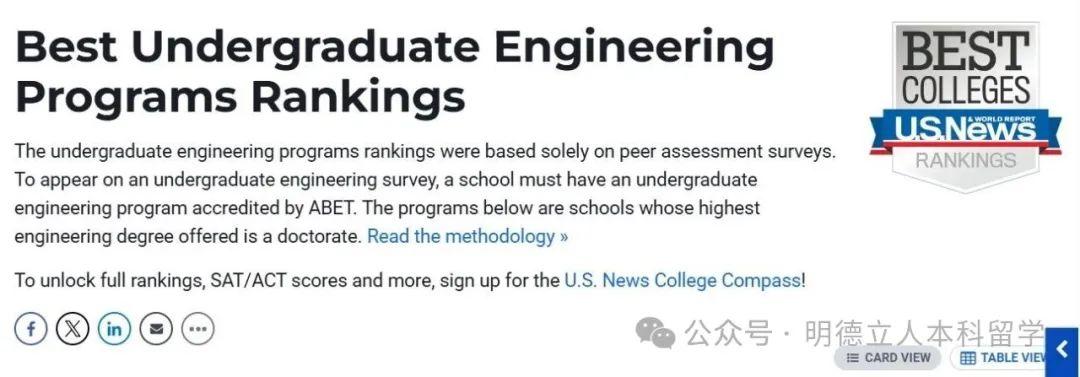
Task: Click the Best Colleges U.S. News badge
Action: pyautogui.click(x=965, y=107)
